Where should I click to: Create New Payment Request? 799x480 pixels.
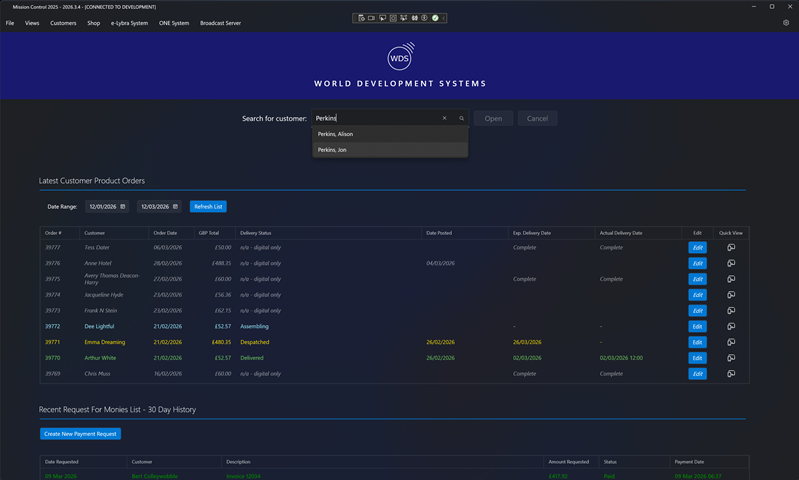point(81,434)
